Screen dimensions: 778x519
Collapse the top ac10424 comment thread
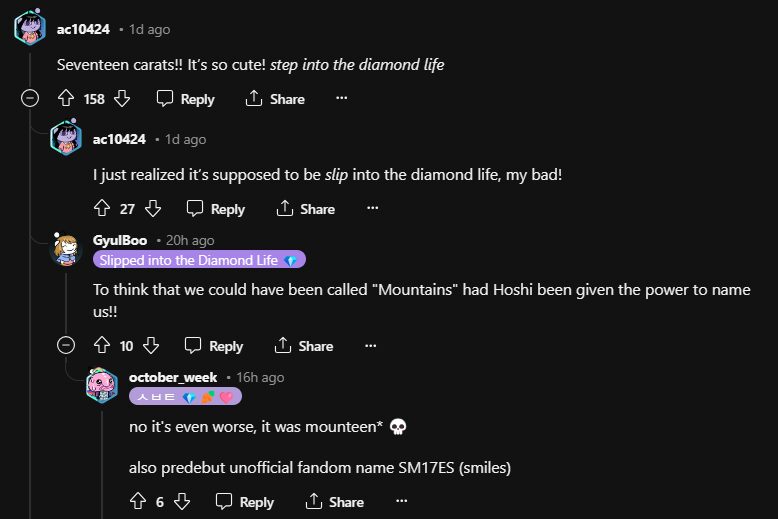[x=30, y=99]
